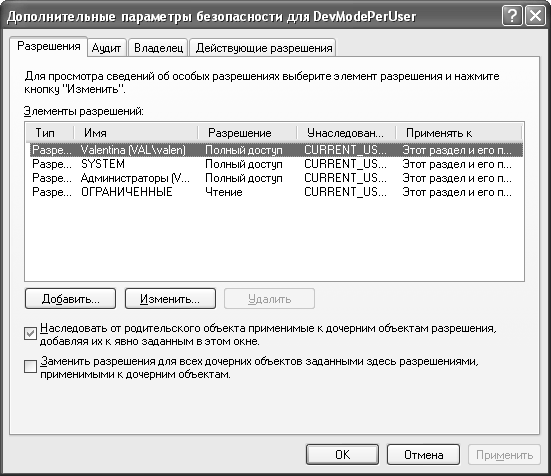551x476 pixels.
Task: Select the Администраторы permission row
Action: [276, 178]
